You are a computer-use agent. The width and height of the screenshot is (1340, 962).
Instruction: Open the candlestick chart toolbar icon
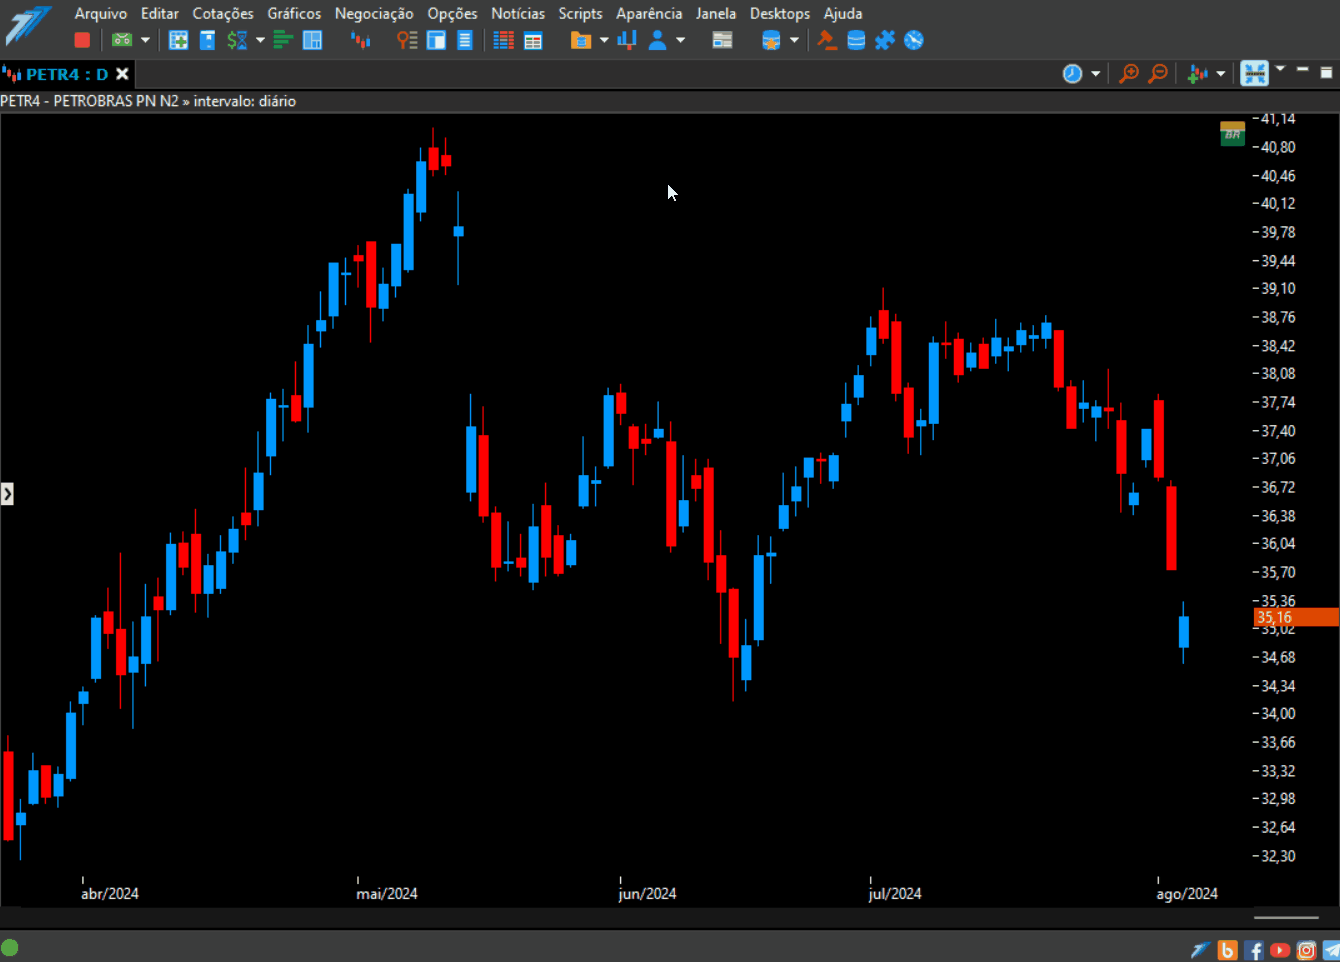point(360,40)
